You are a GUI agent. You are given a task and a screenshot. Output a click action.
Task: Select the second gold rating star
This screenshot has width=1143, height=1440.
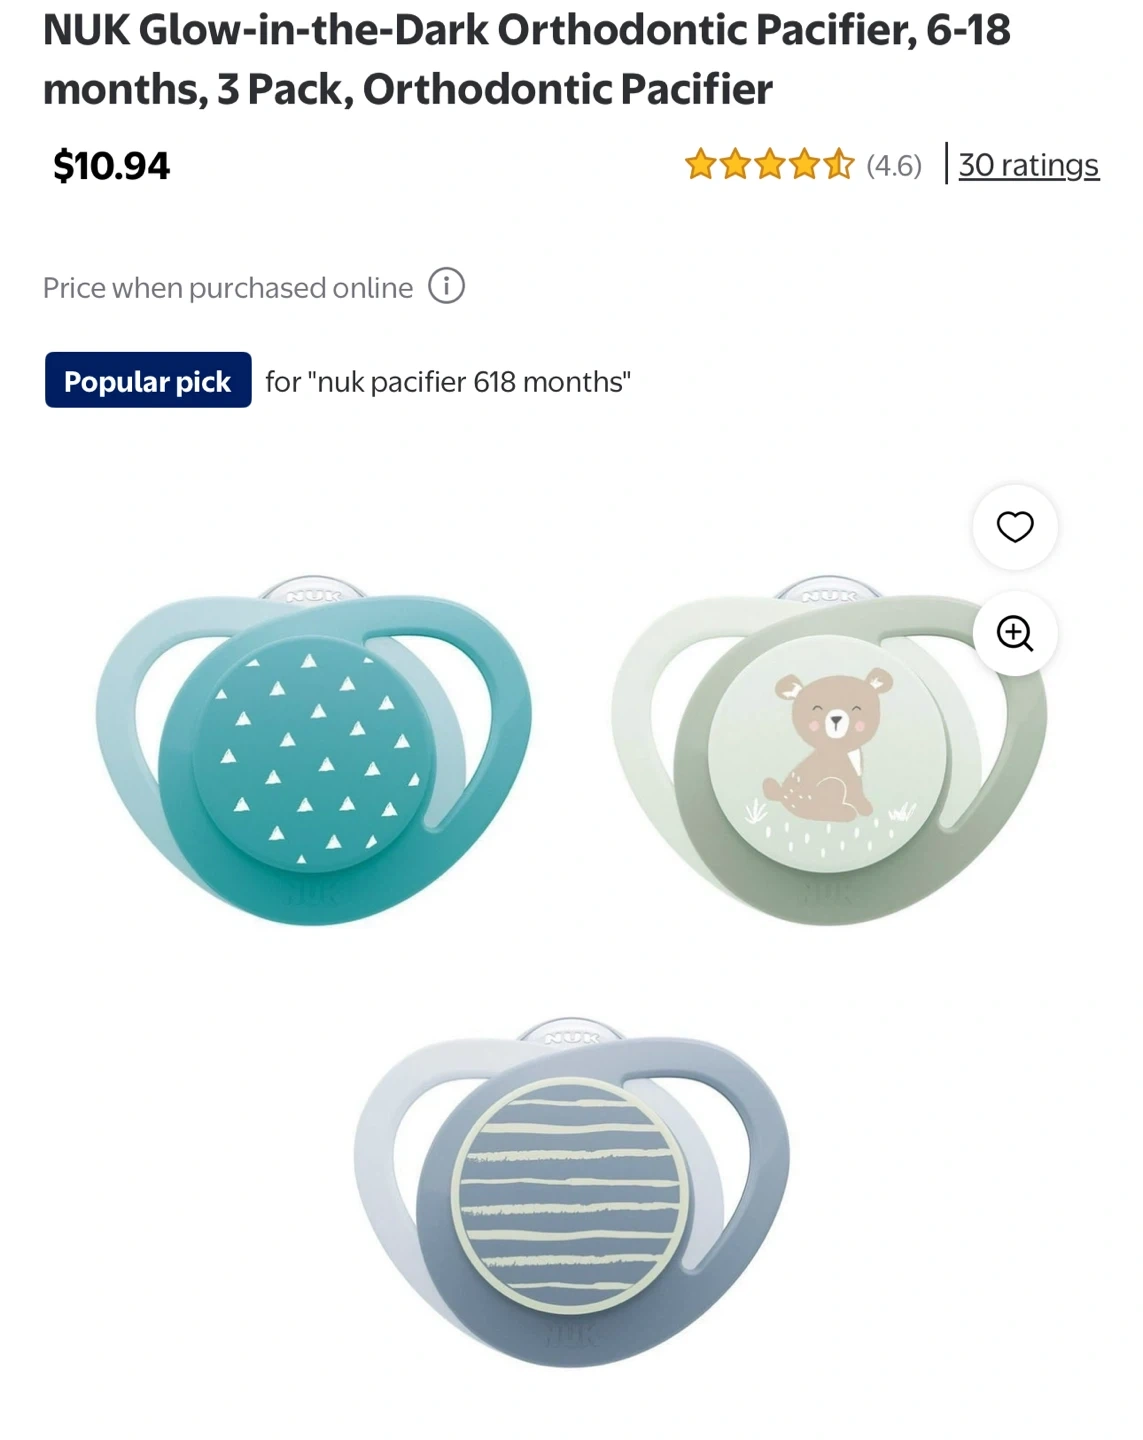click(x=735, y=164)
